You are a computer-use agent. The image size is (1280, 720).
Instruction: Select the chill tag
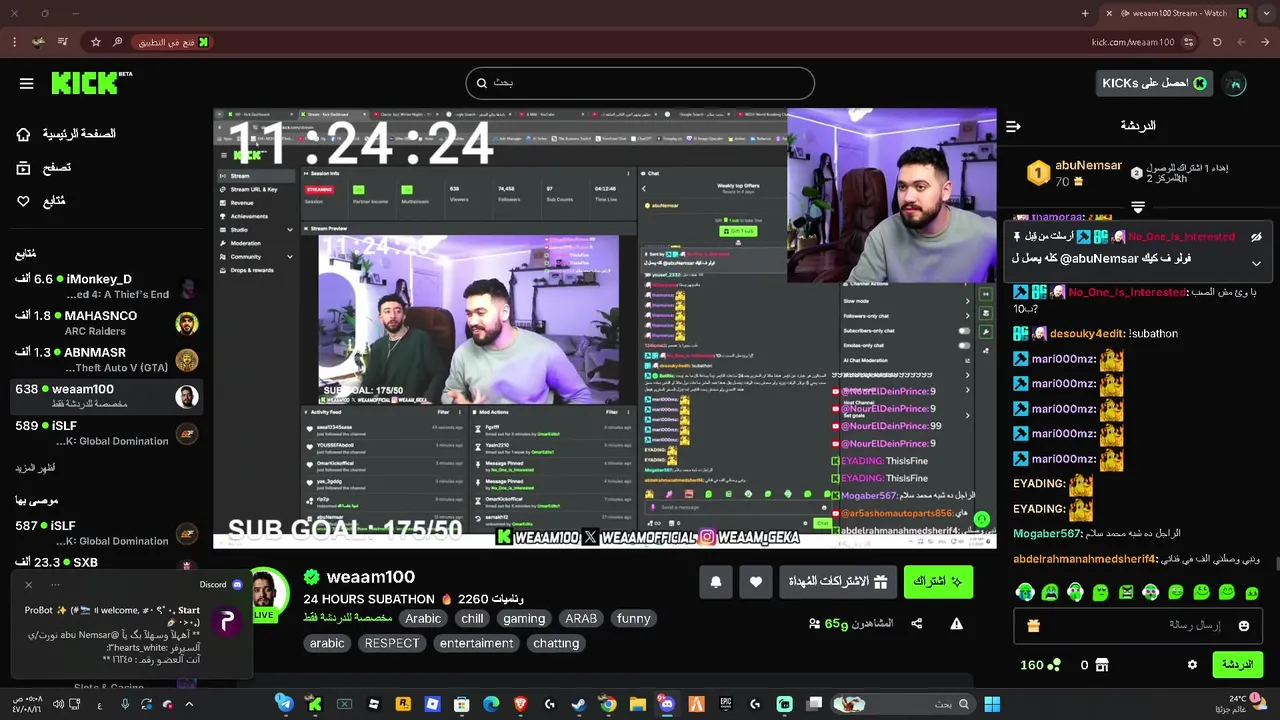pos(472,619)
